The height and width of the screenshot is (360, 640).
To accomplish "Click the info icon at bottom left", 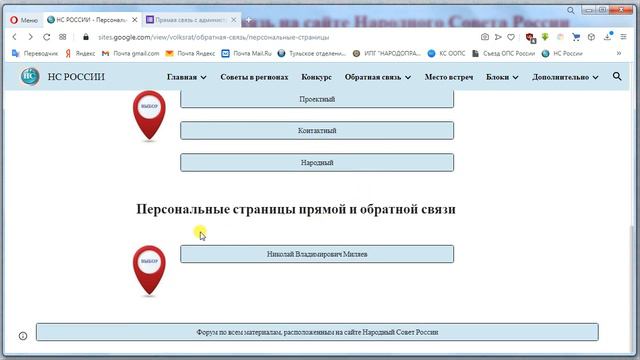I will [23, 336].
